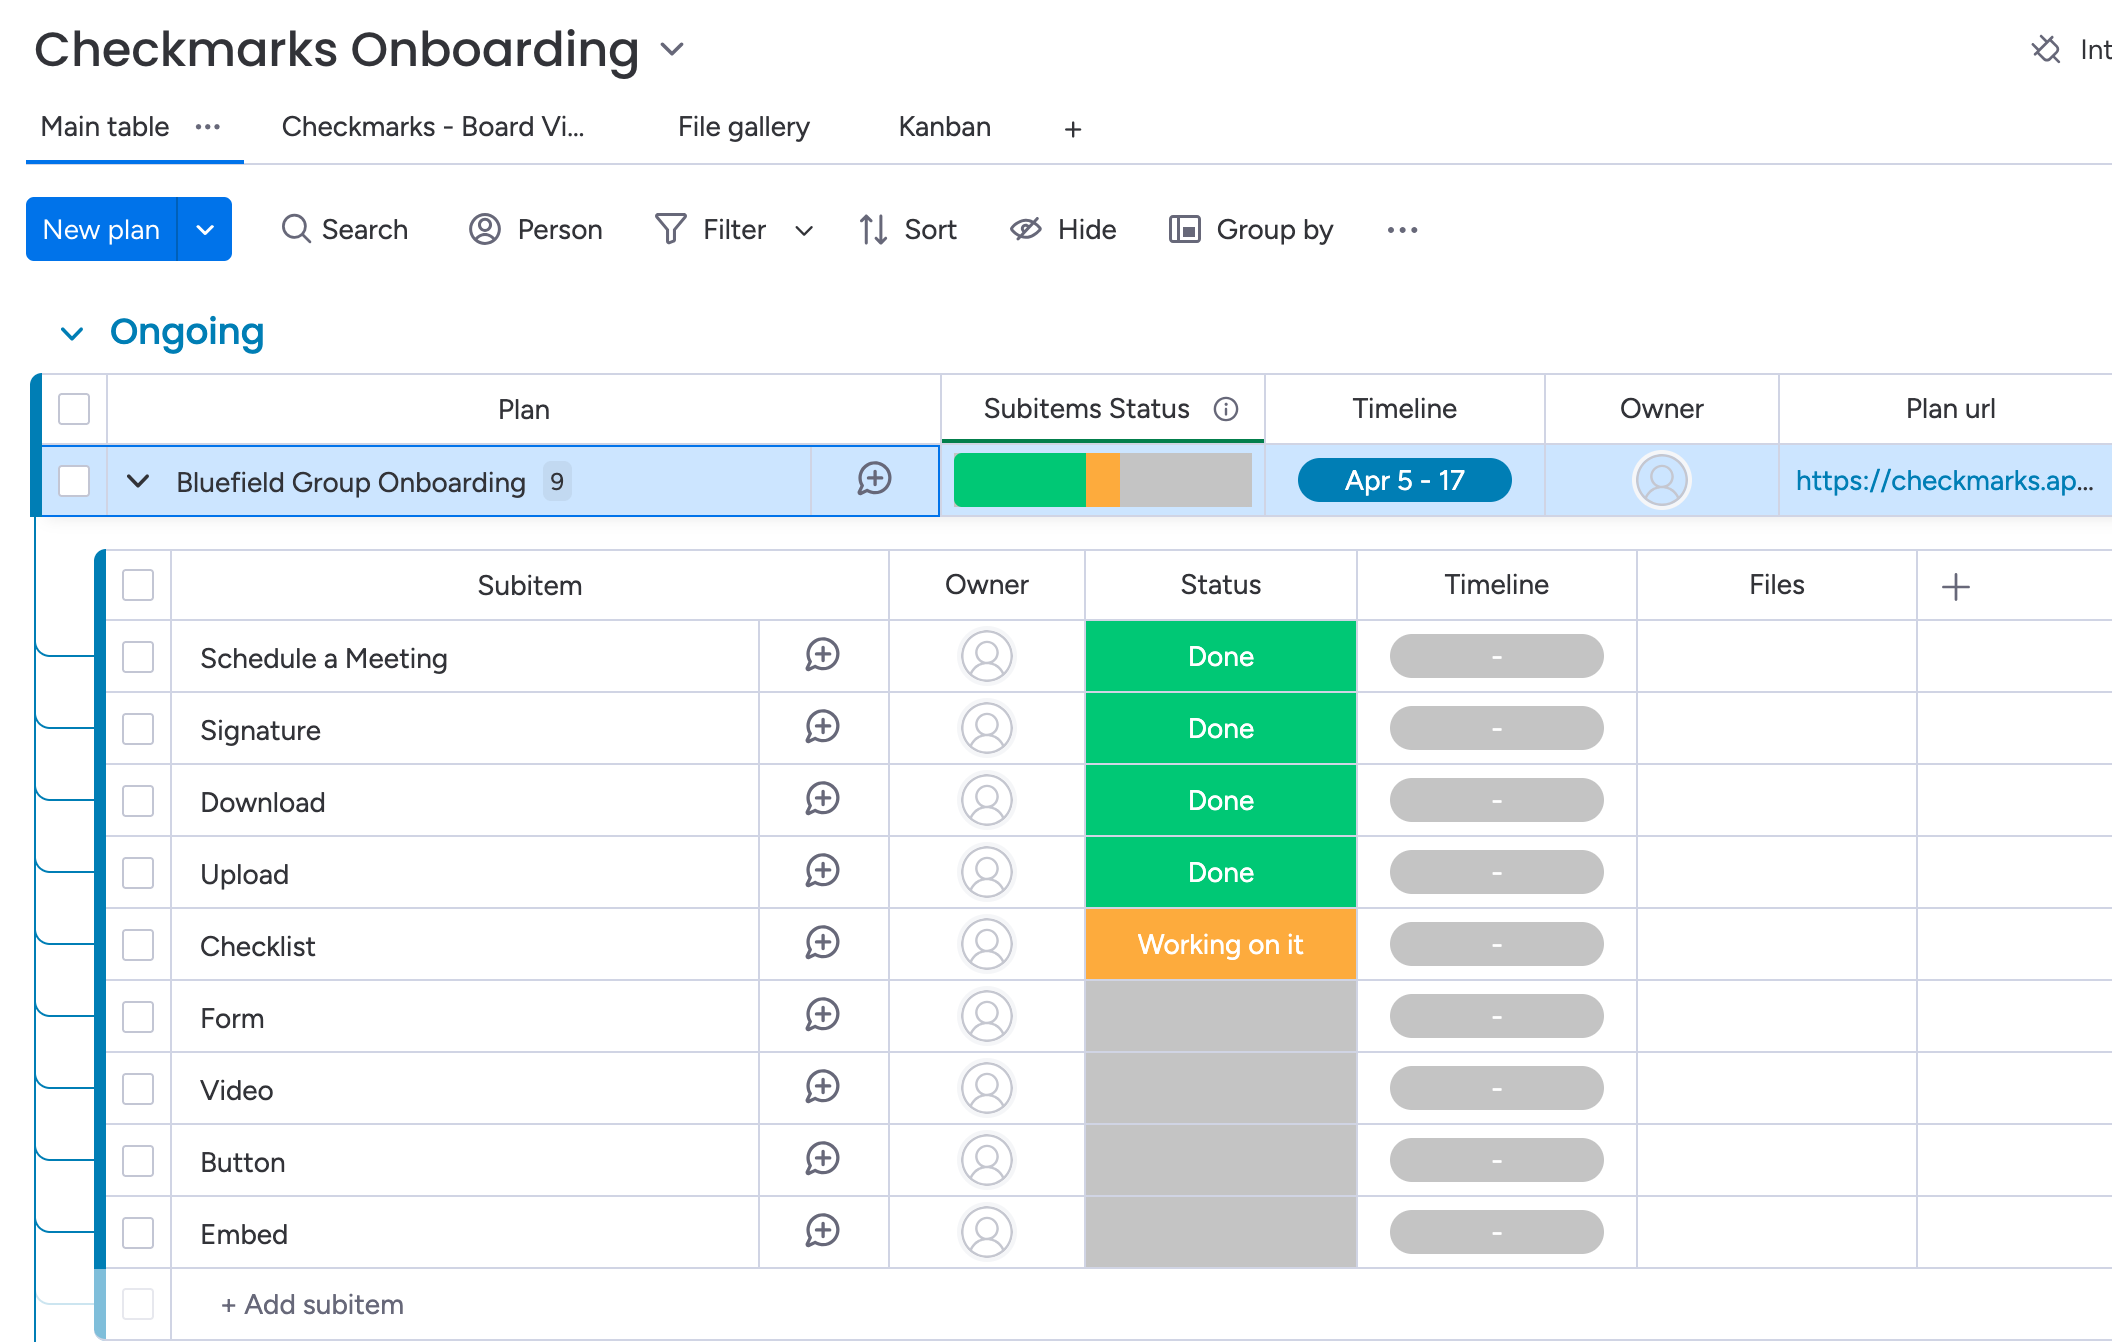Check the Bluefield Group Onboarding row checkbox
The width and height of the screenshot is (2112, 1342).
pos(74,481)
